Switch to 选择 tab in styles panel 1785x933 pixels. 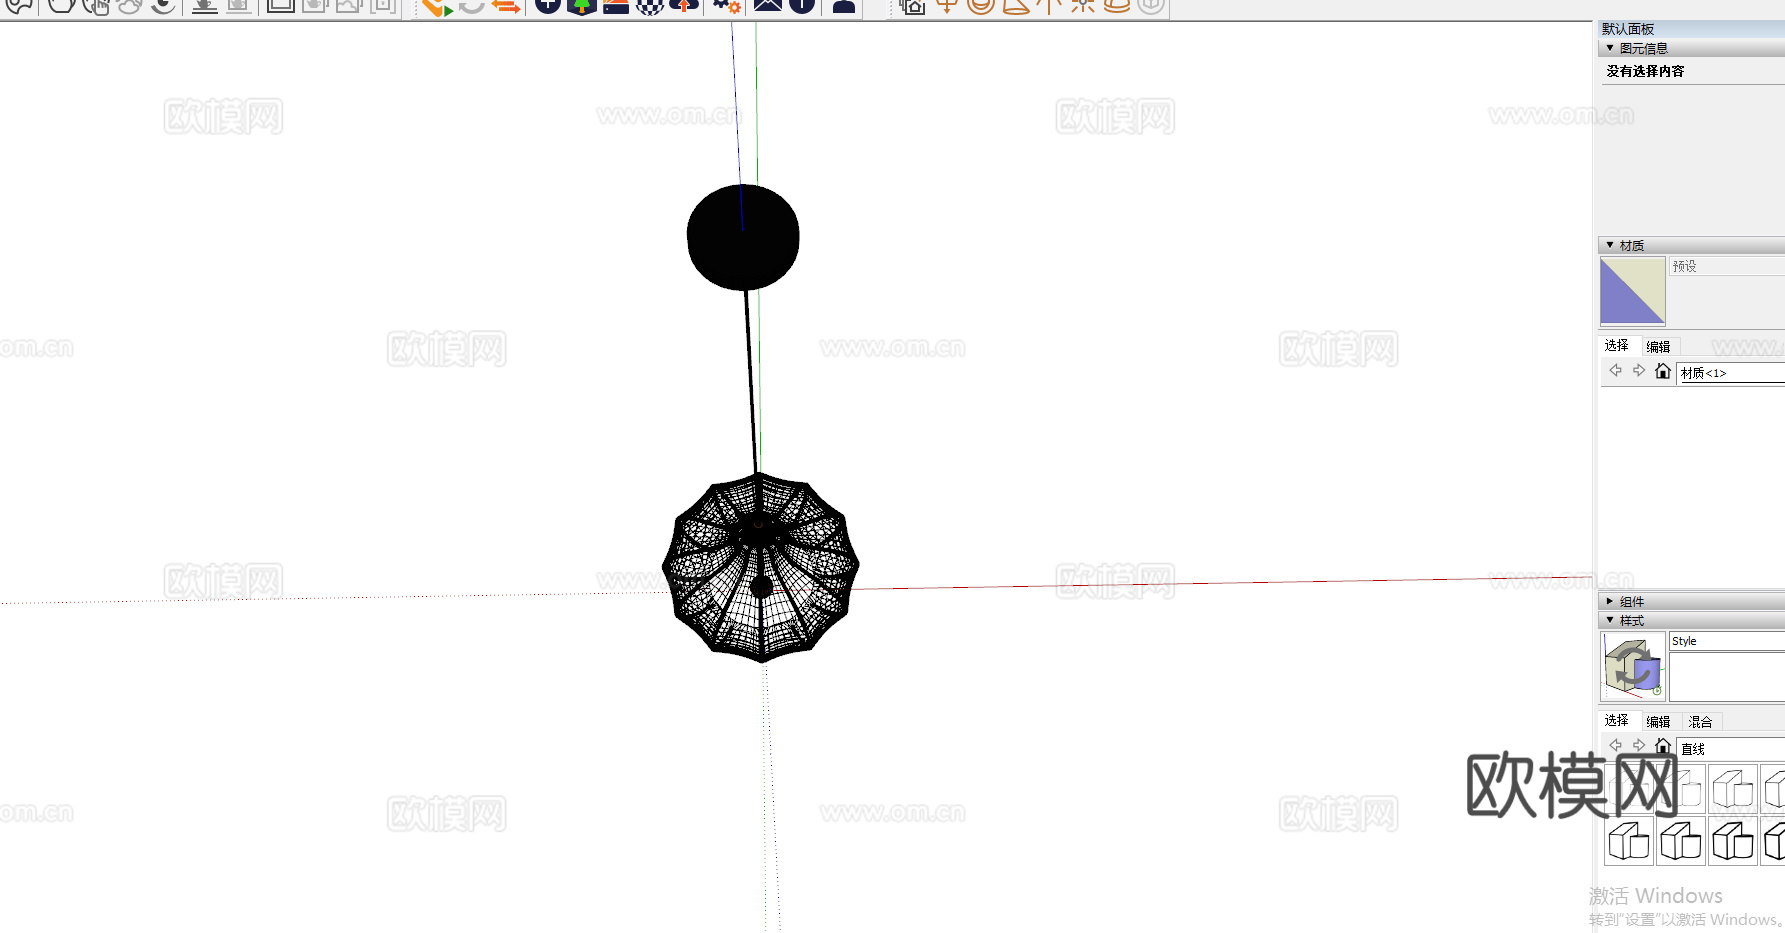point(1617,720)
